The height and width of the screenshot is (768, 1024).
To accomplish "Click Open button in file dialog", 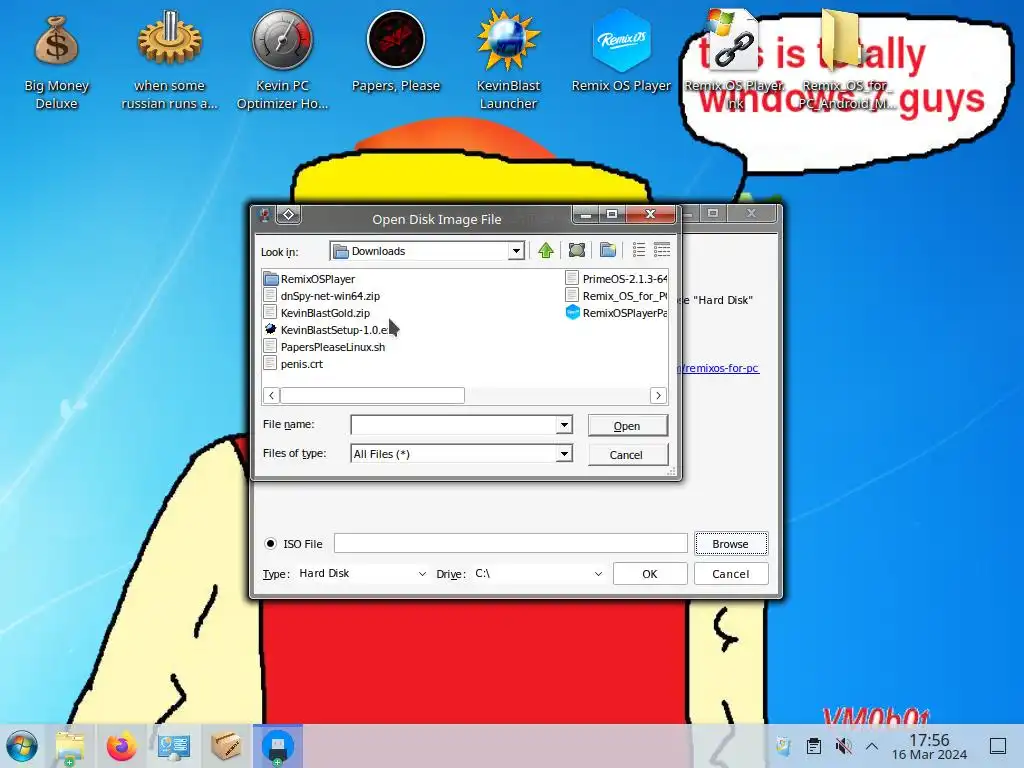I will tap(628, 426).
